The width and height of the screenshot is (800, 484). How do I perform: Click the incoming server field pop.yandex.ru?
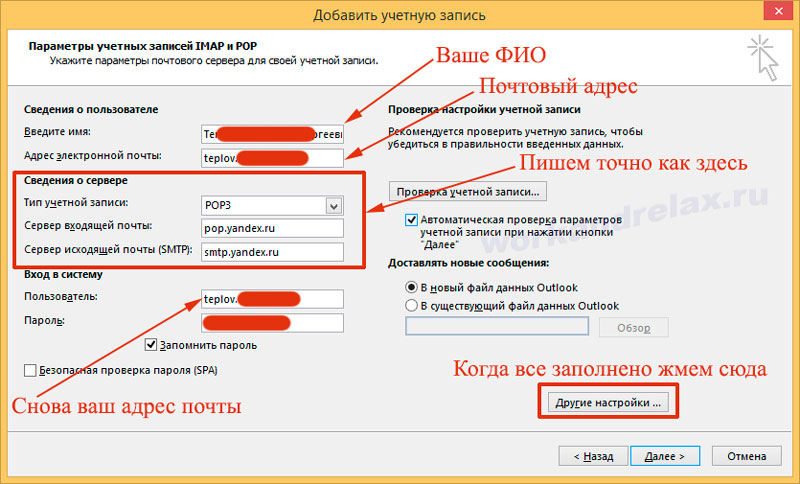pos(271,228)
